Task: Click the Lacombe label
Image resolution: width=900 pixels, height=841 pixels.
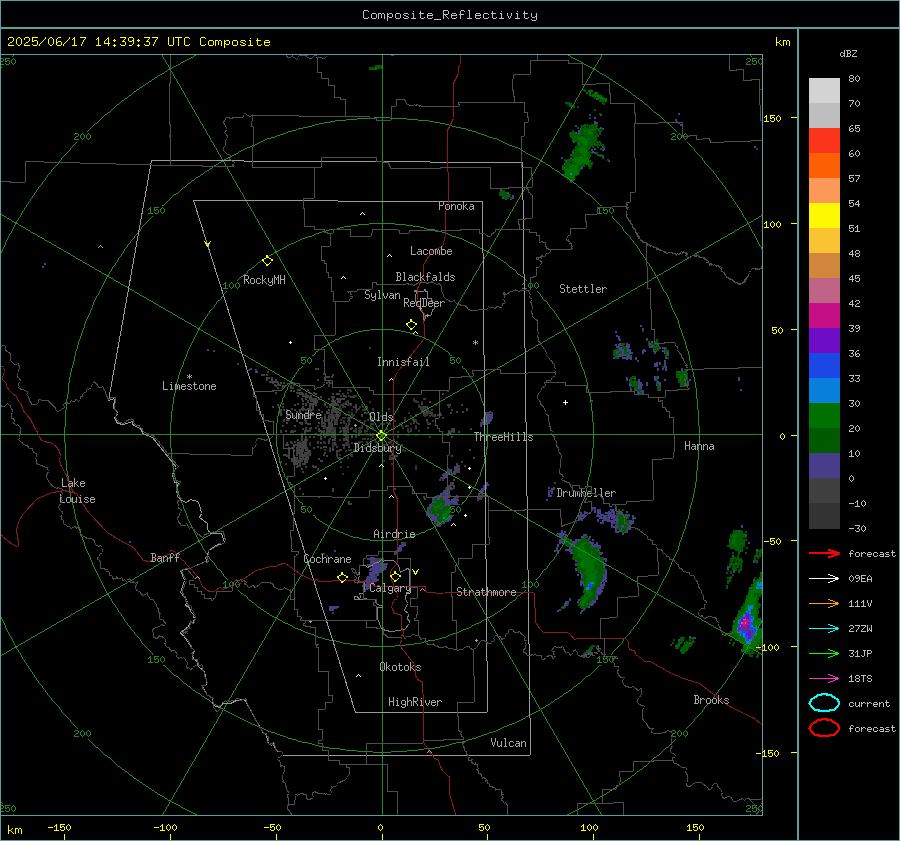Action: click(431, 251)
